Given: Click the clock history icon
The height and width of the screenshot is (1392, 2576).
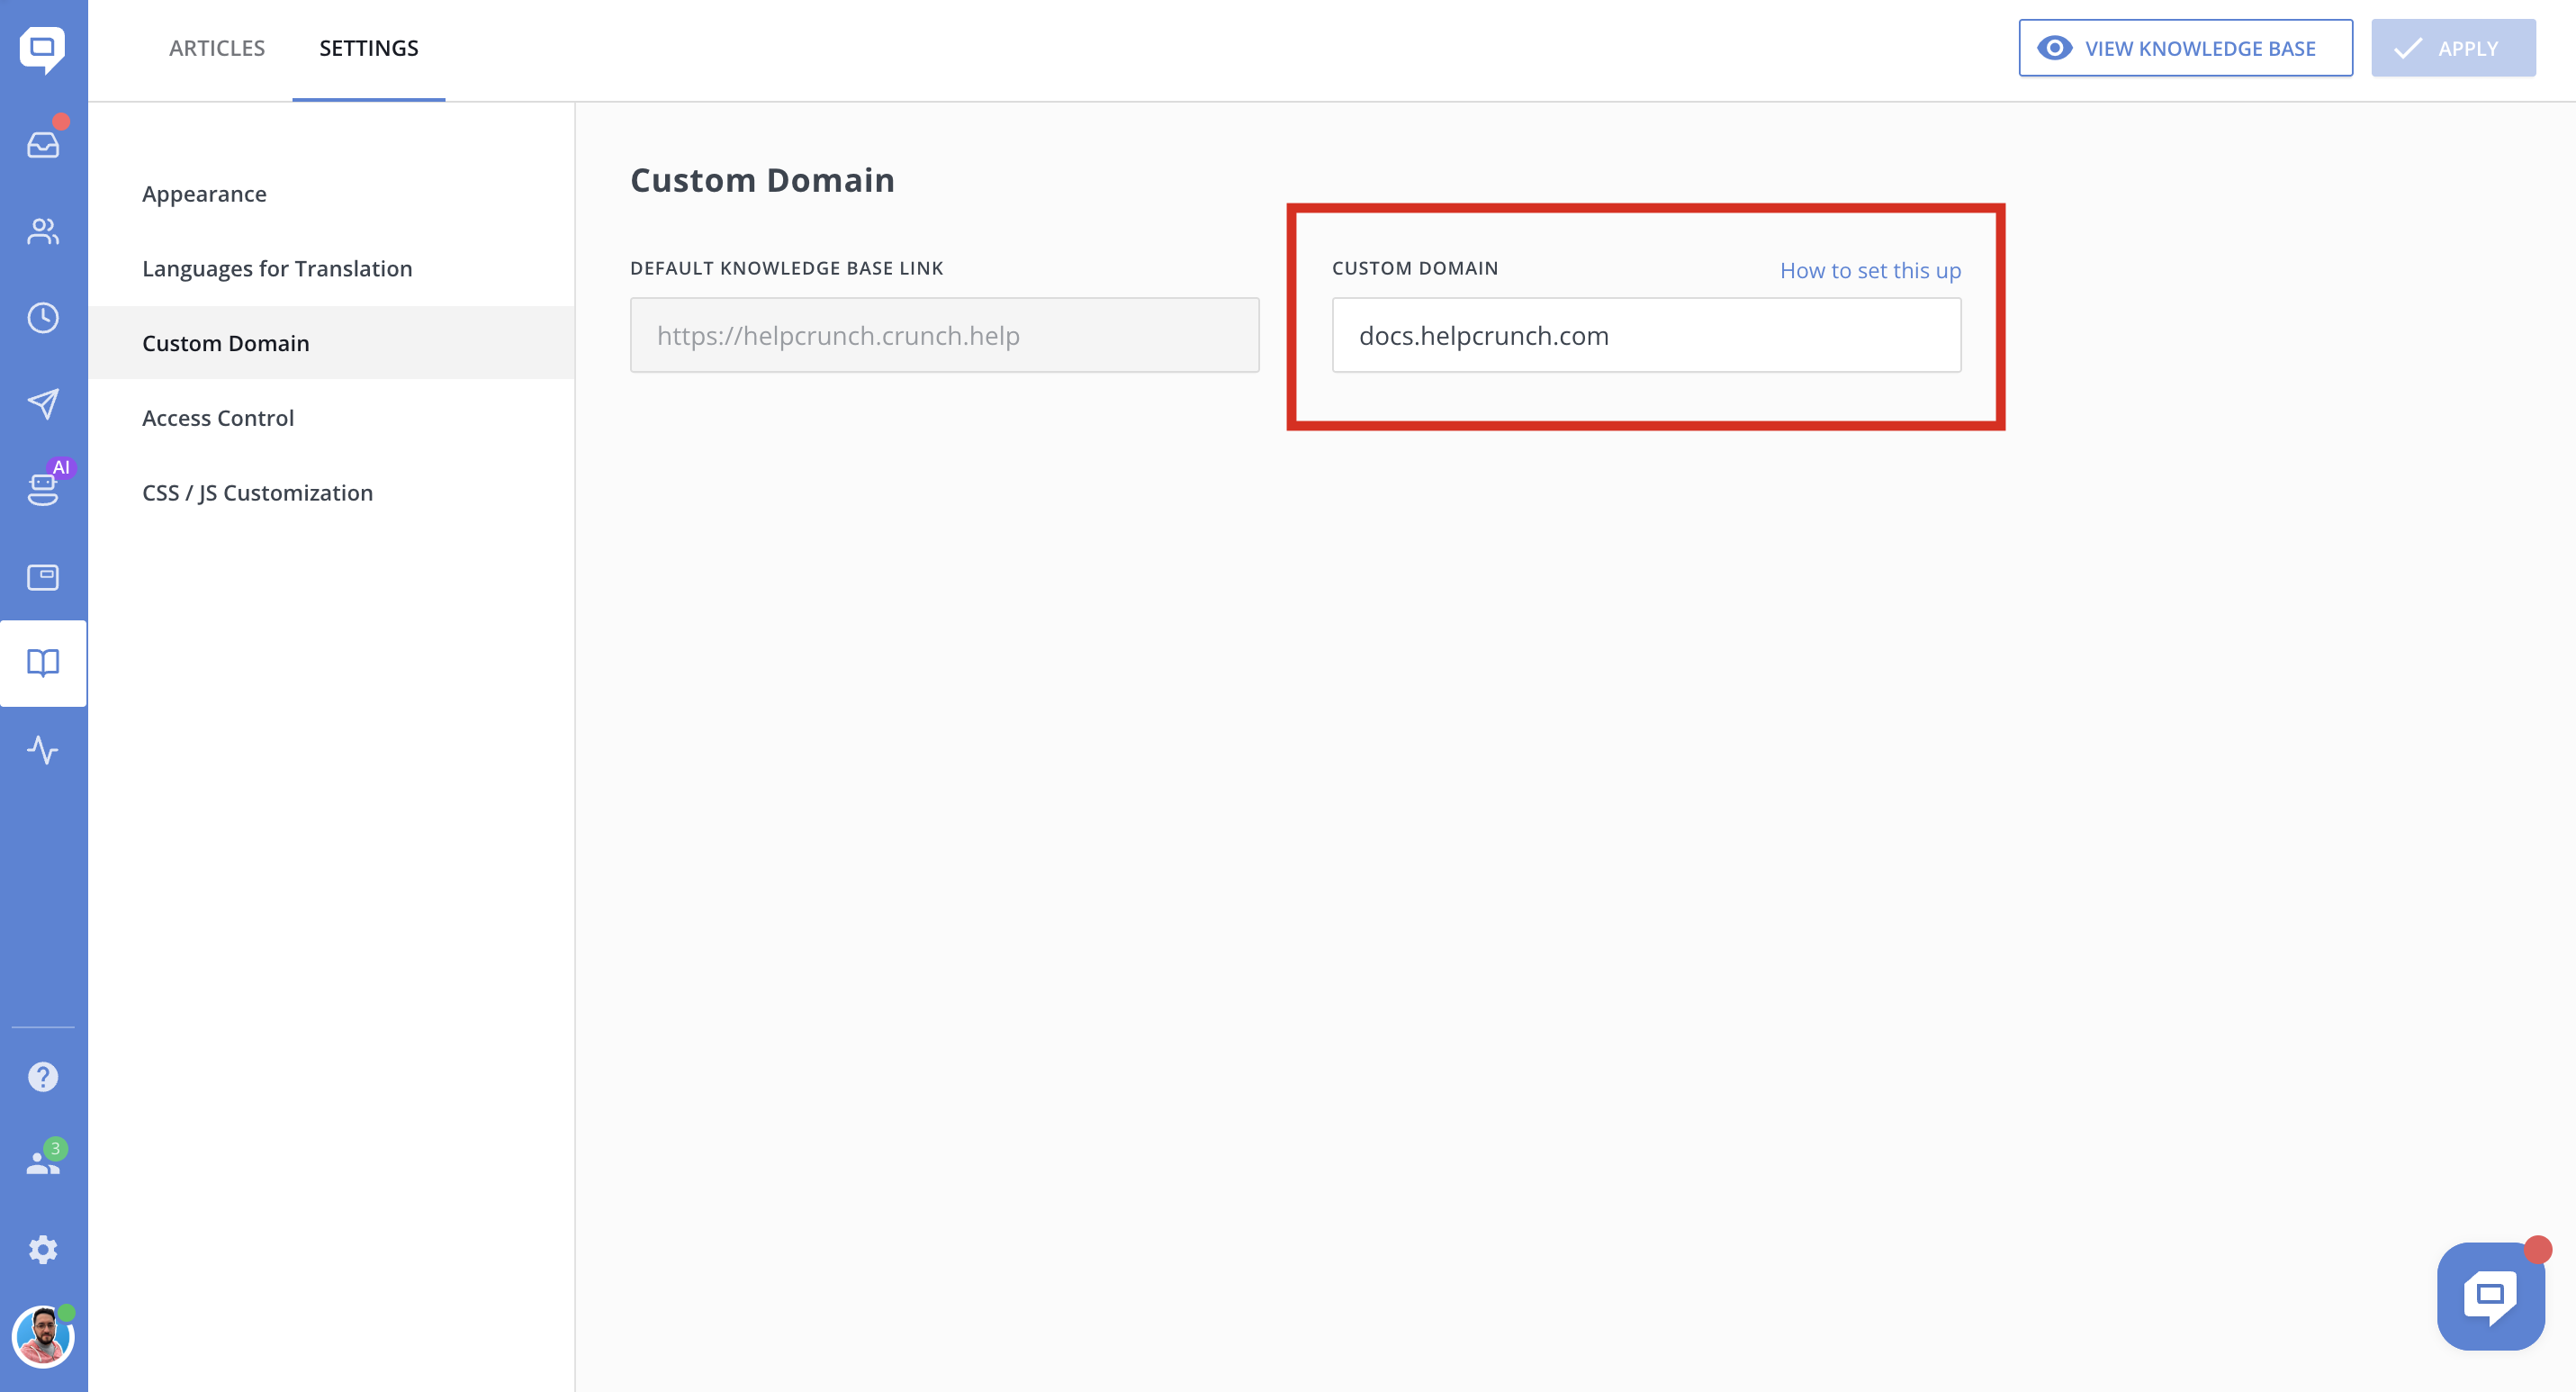Looking at the screenshot, I should pos(43,318).
